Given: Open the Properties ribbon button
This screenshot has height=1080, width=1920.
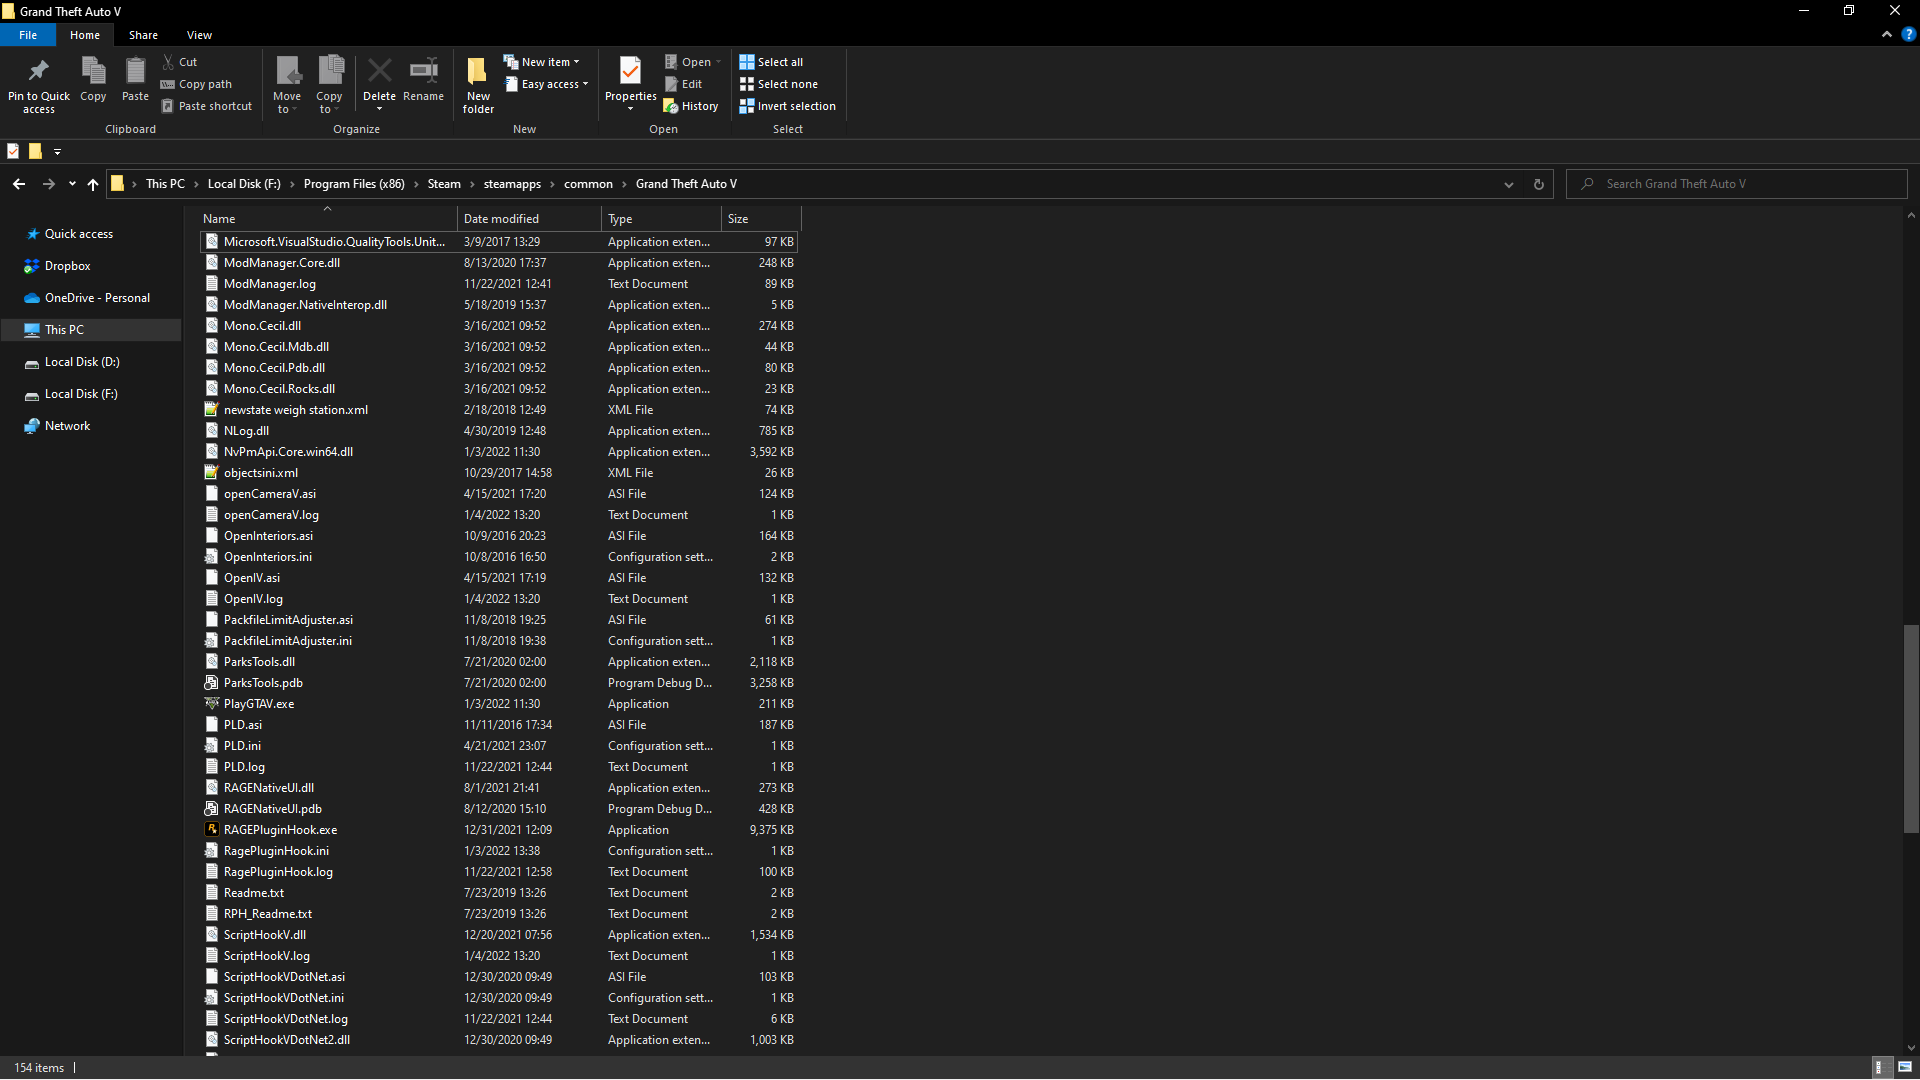Looking at the screenshot, I should [x=630, y=72].
